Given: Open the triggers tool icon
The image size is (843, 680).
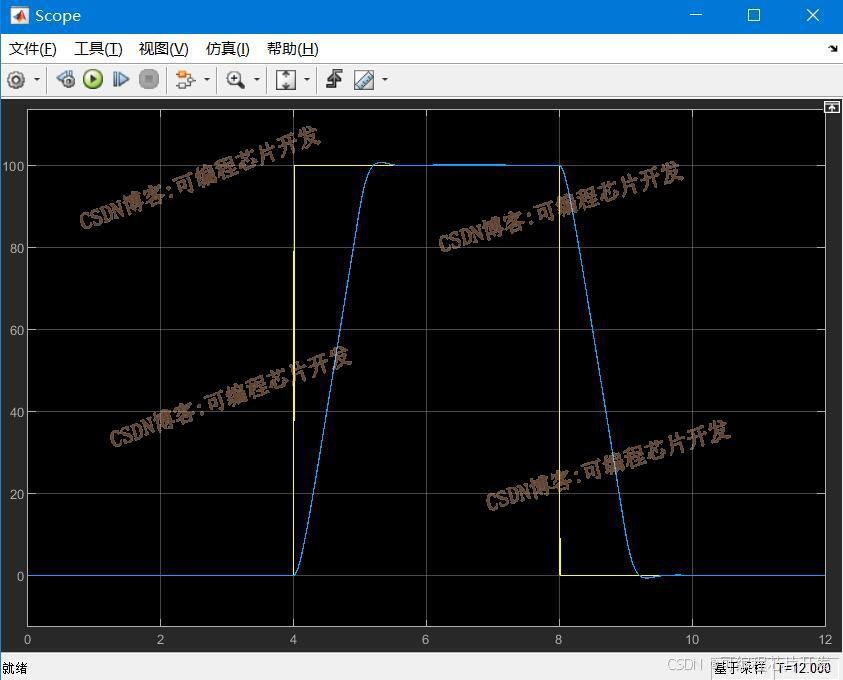Looking at the screenshot, I should point(334,79).
